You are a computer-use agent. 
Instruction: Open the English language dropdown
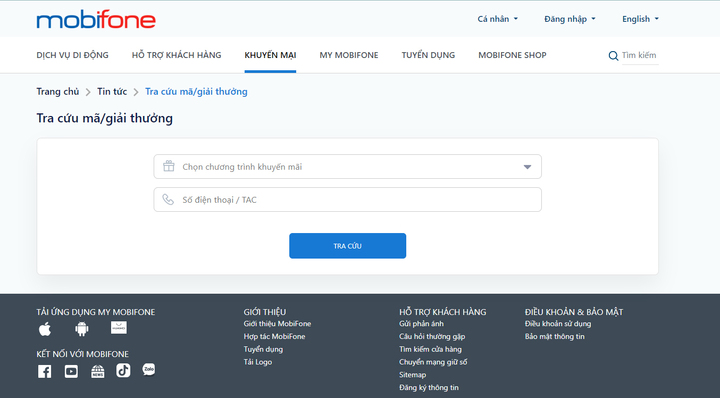click(x=640, y=19)
